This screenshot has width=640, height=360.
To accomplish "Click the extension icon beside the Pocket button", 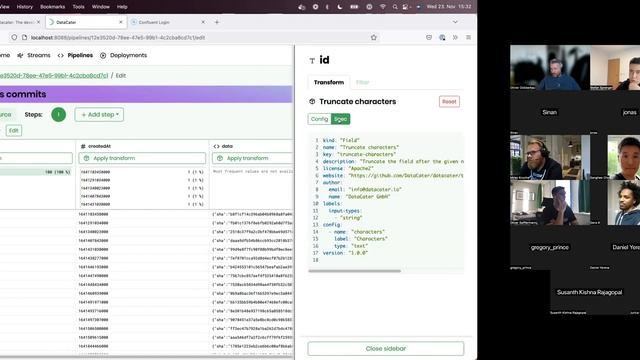I will pyautogui.click(x=442, y=37).
